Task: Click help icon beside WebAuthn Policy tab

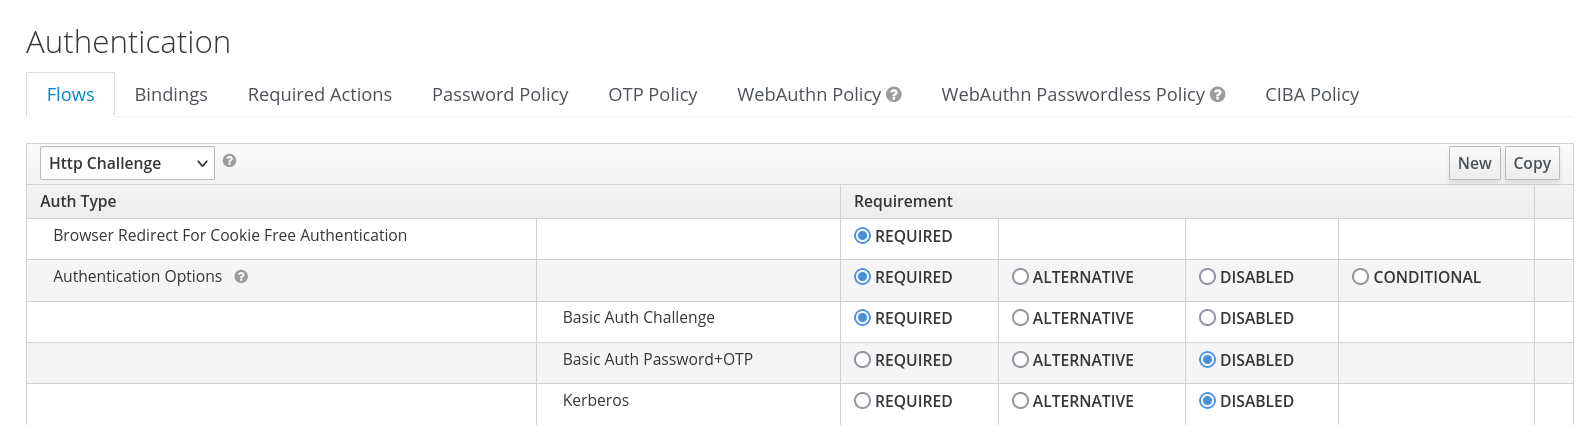Action: coord(894,94)
